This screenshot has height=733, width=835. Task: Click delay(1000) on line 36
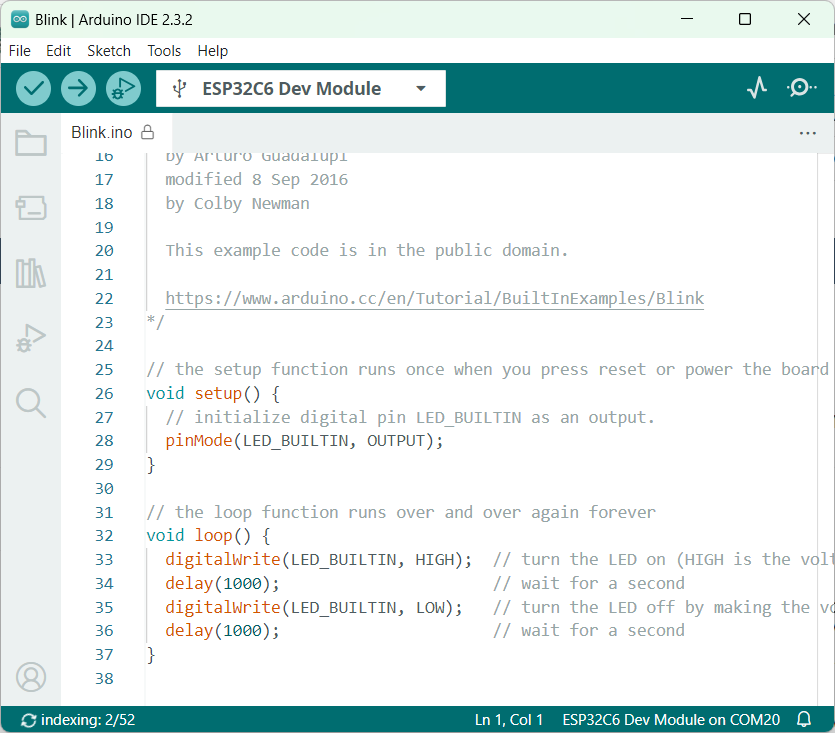point(222,630)
